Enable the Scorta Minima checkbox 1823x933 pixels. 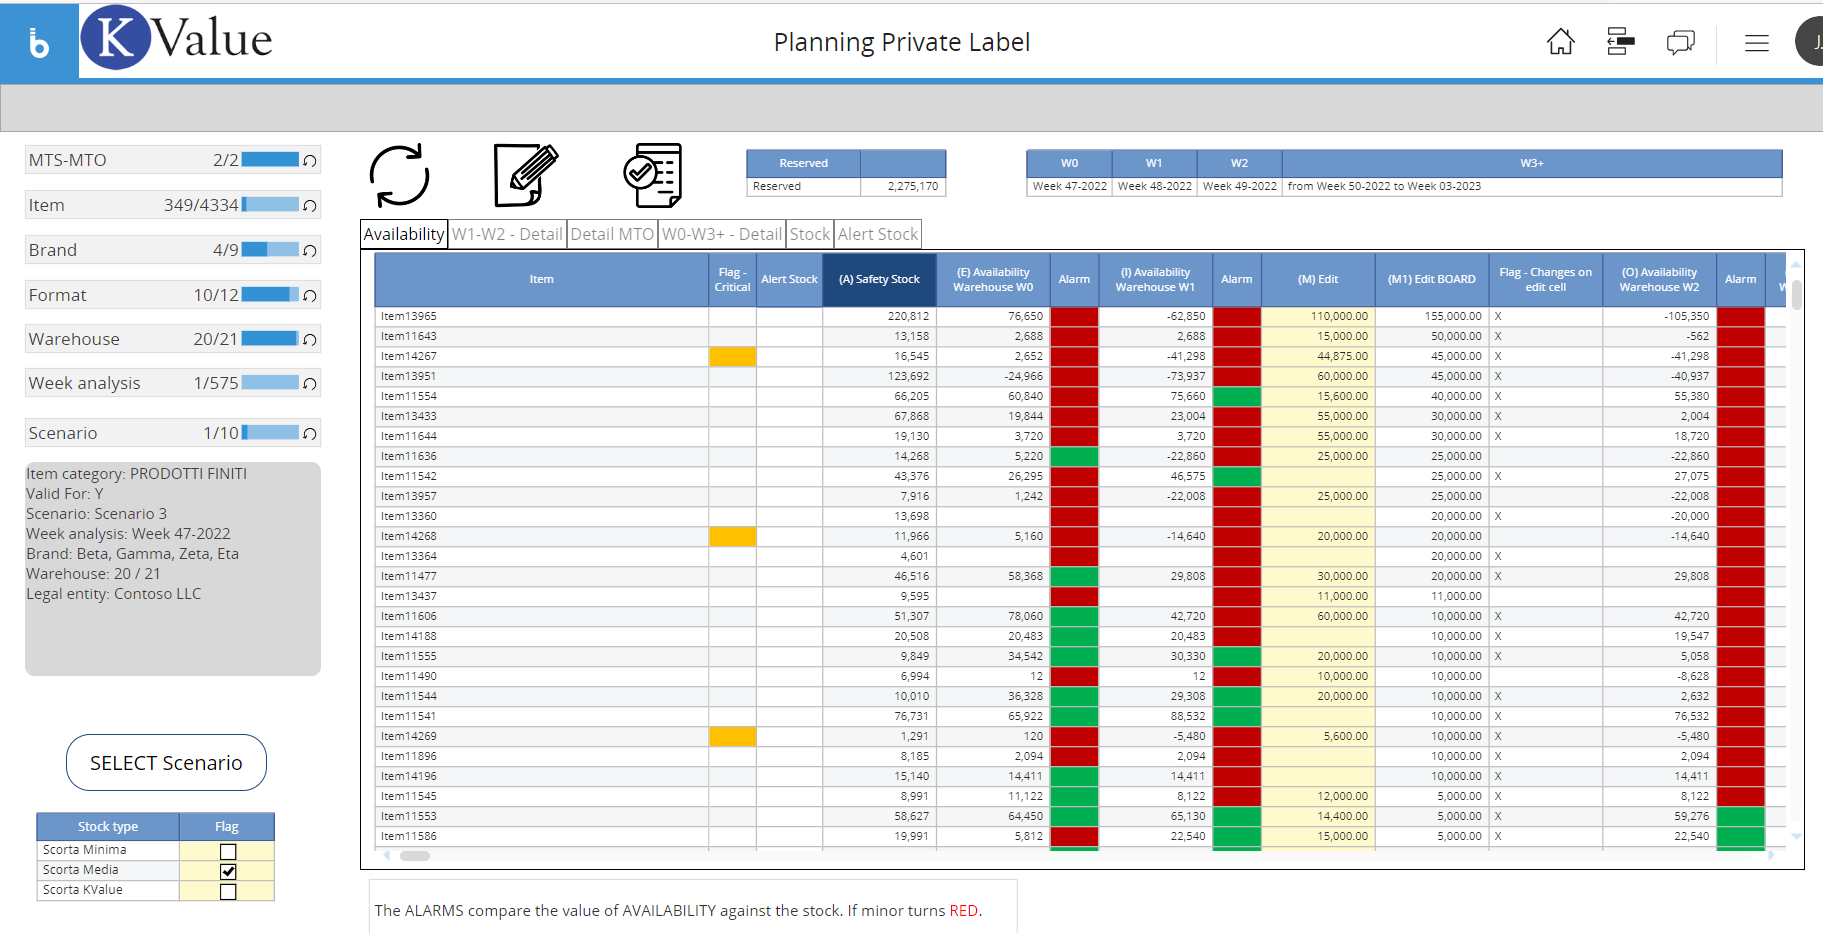point(228,851)
